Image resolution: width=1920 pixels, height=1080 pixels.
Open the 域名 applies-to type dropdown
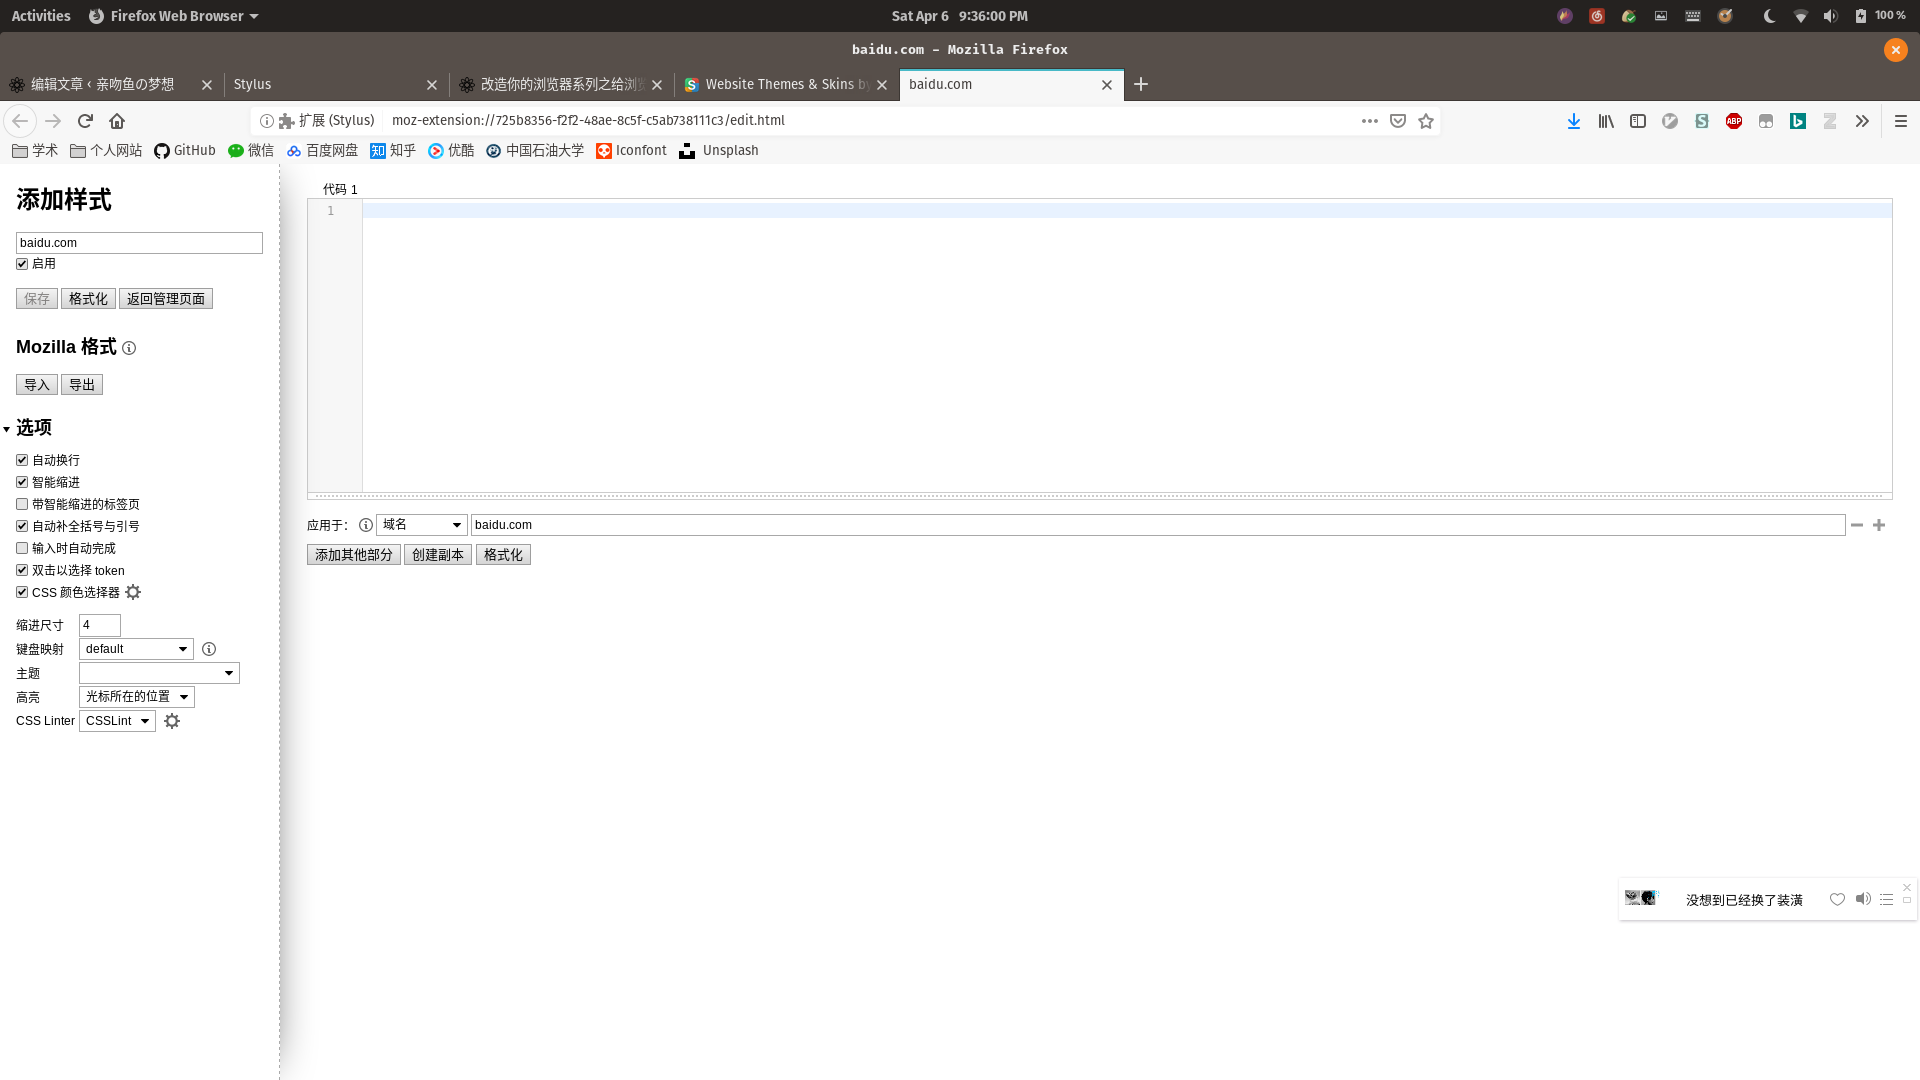[x=421, y=525]
